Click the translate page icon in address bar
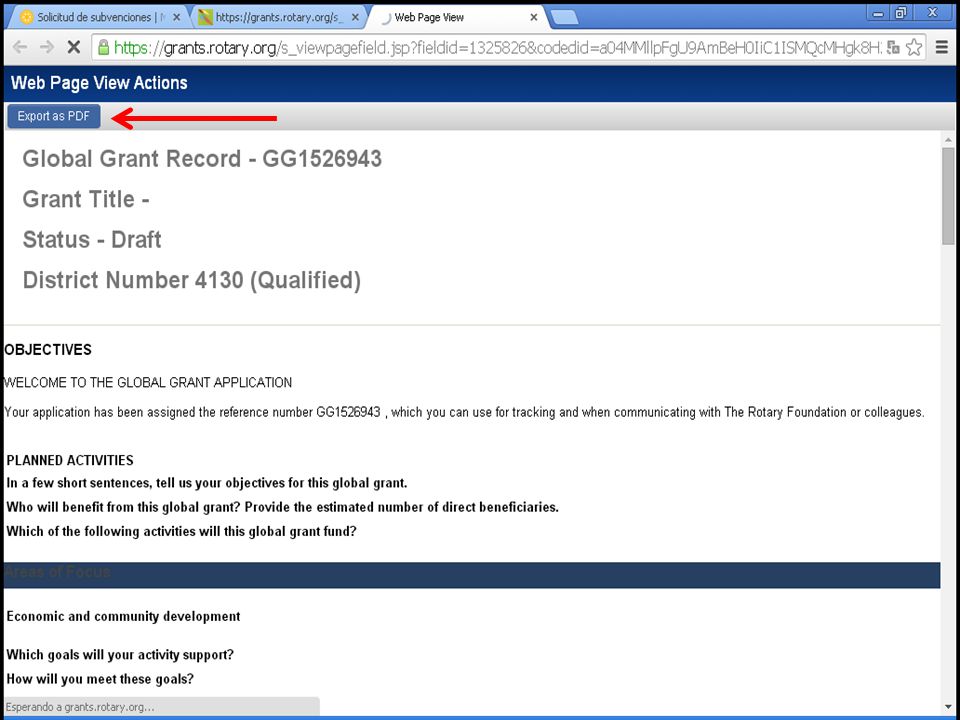This screenshot has width=960, height=720. tap(893, 47)
